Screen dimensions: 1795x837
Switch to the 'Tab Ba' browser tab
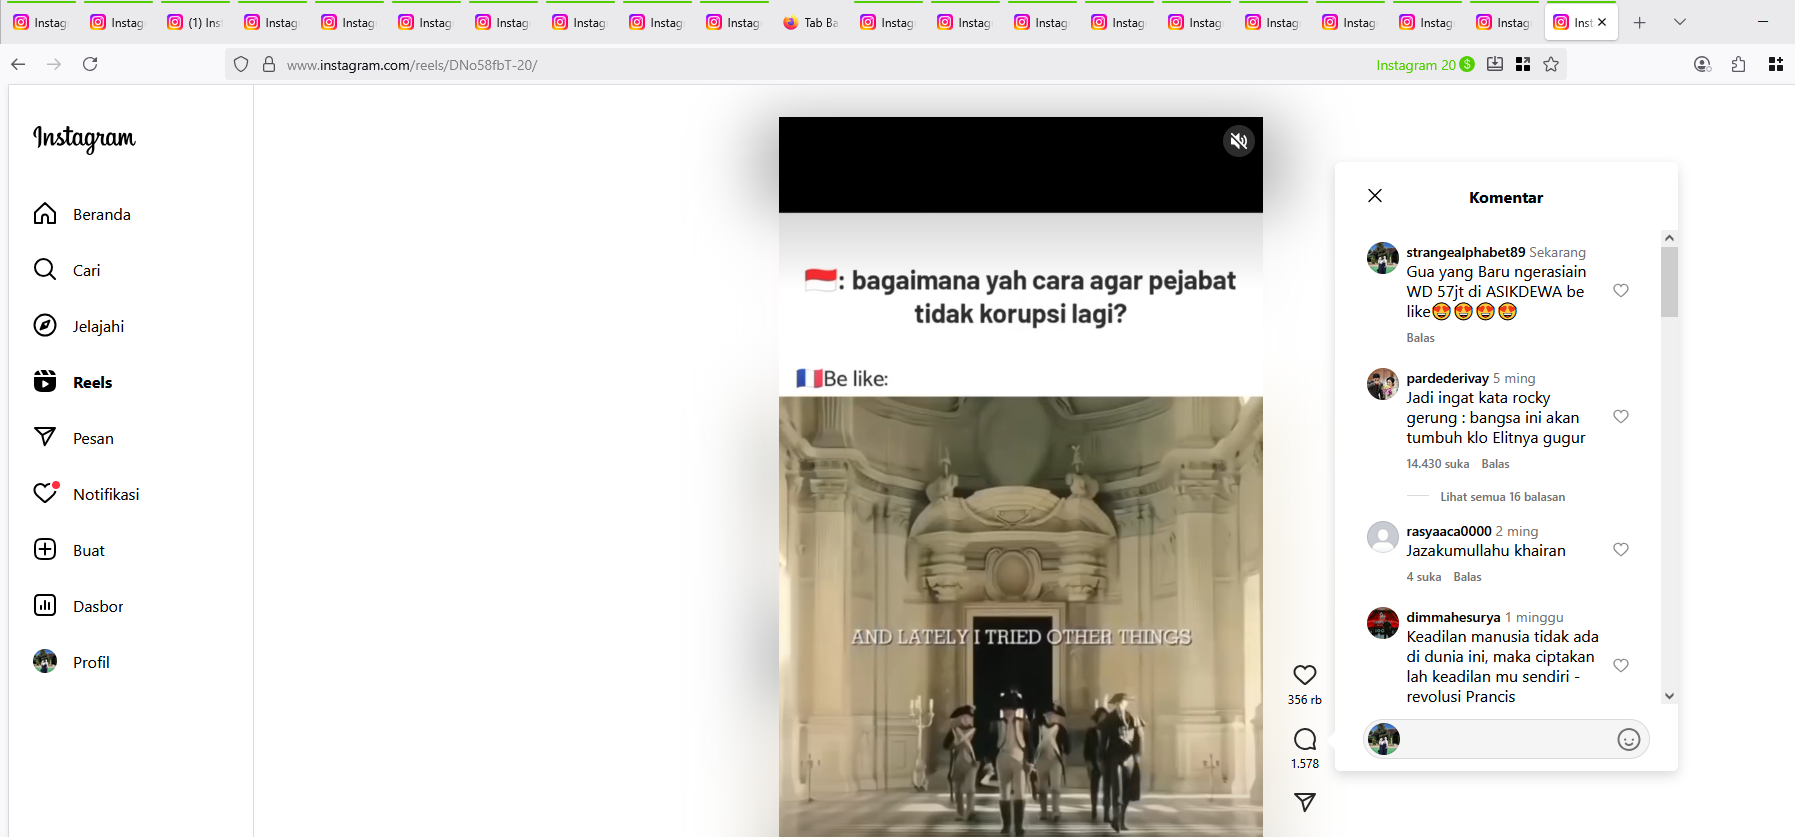click(x=811, y=22)
